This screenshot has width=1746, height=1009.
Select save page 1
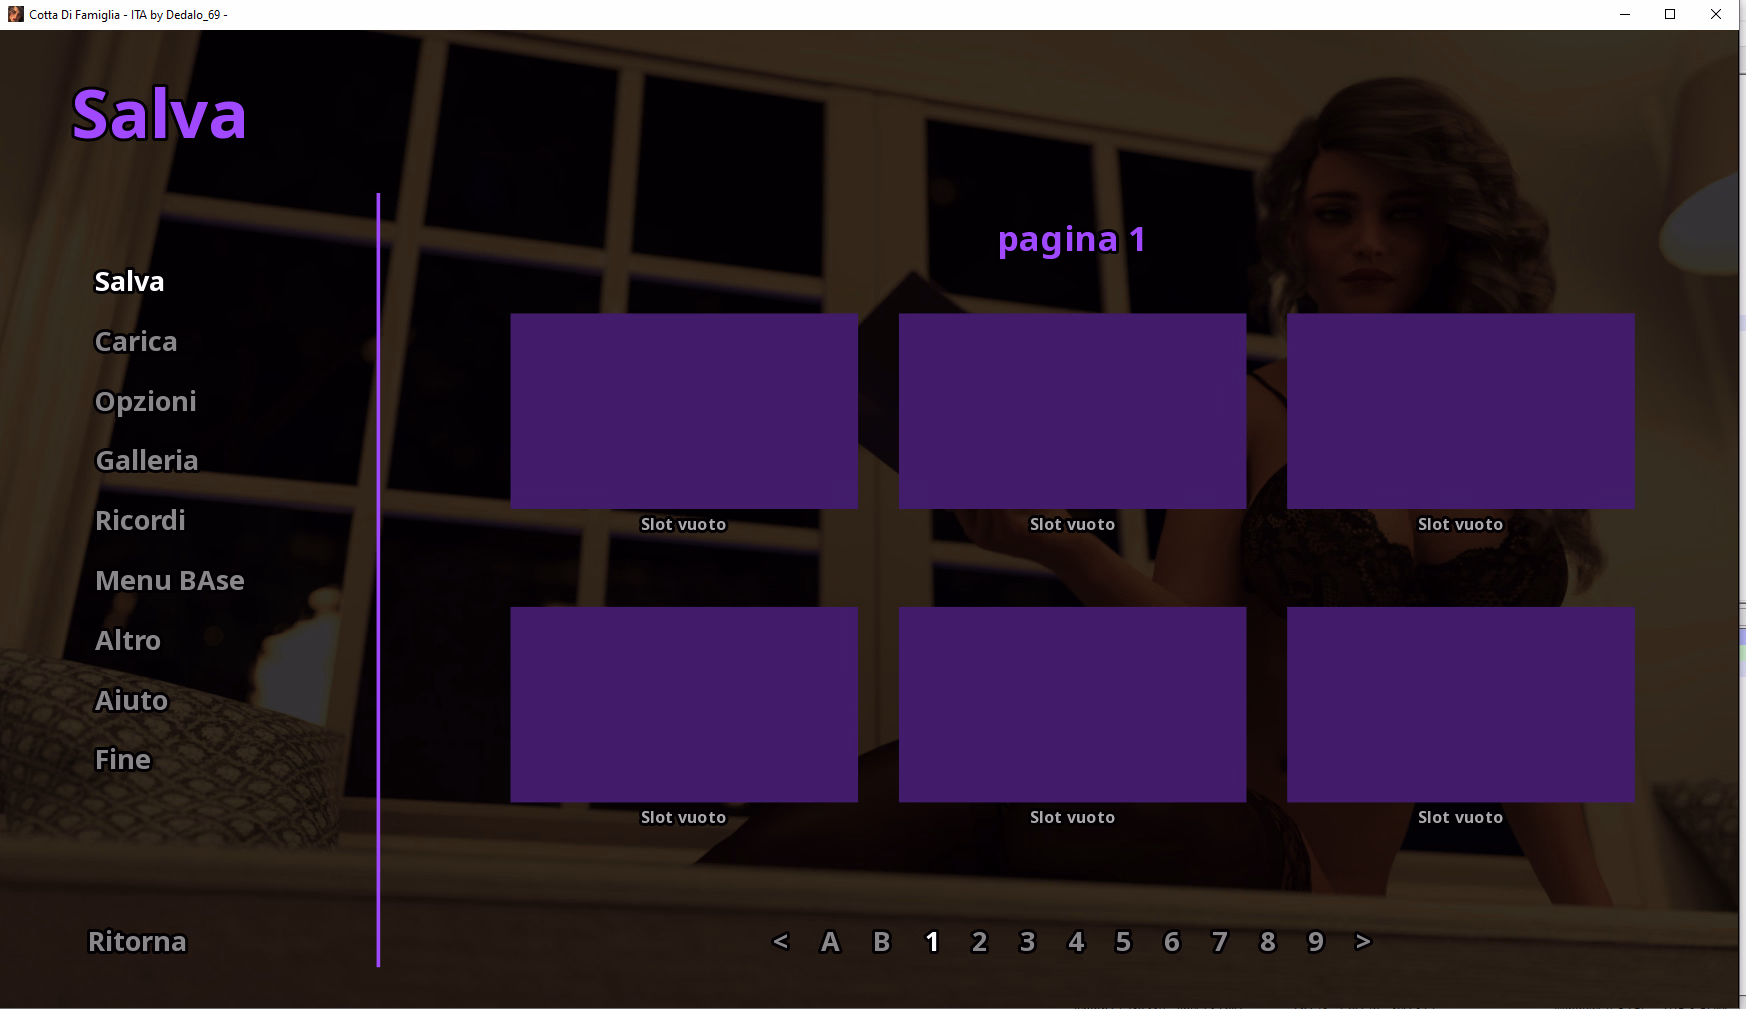click(932, 942)
